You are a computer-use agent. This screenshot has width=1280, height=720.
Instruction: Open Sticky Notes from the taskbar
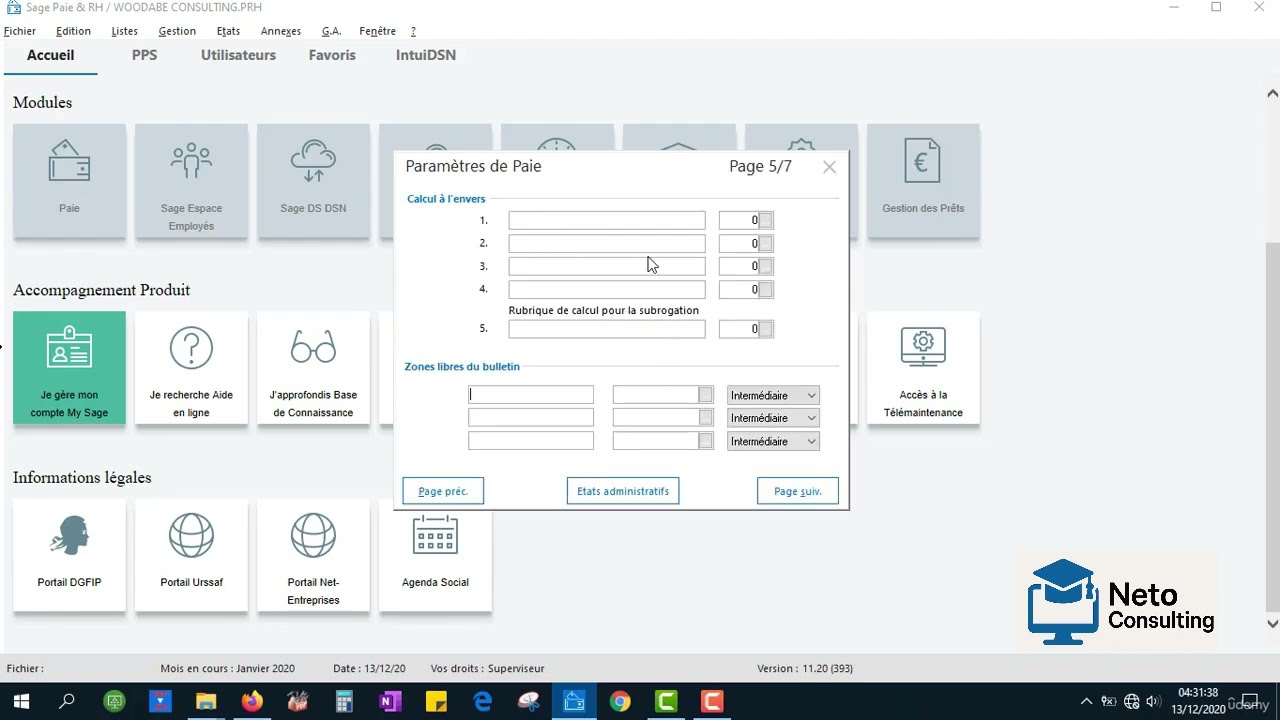click(436, 702)
